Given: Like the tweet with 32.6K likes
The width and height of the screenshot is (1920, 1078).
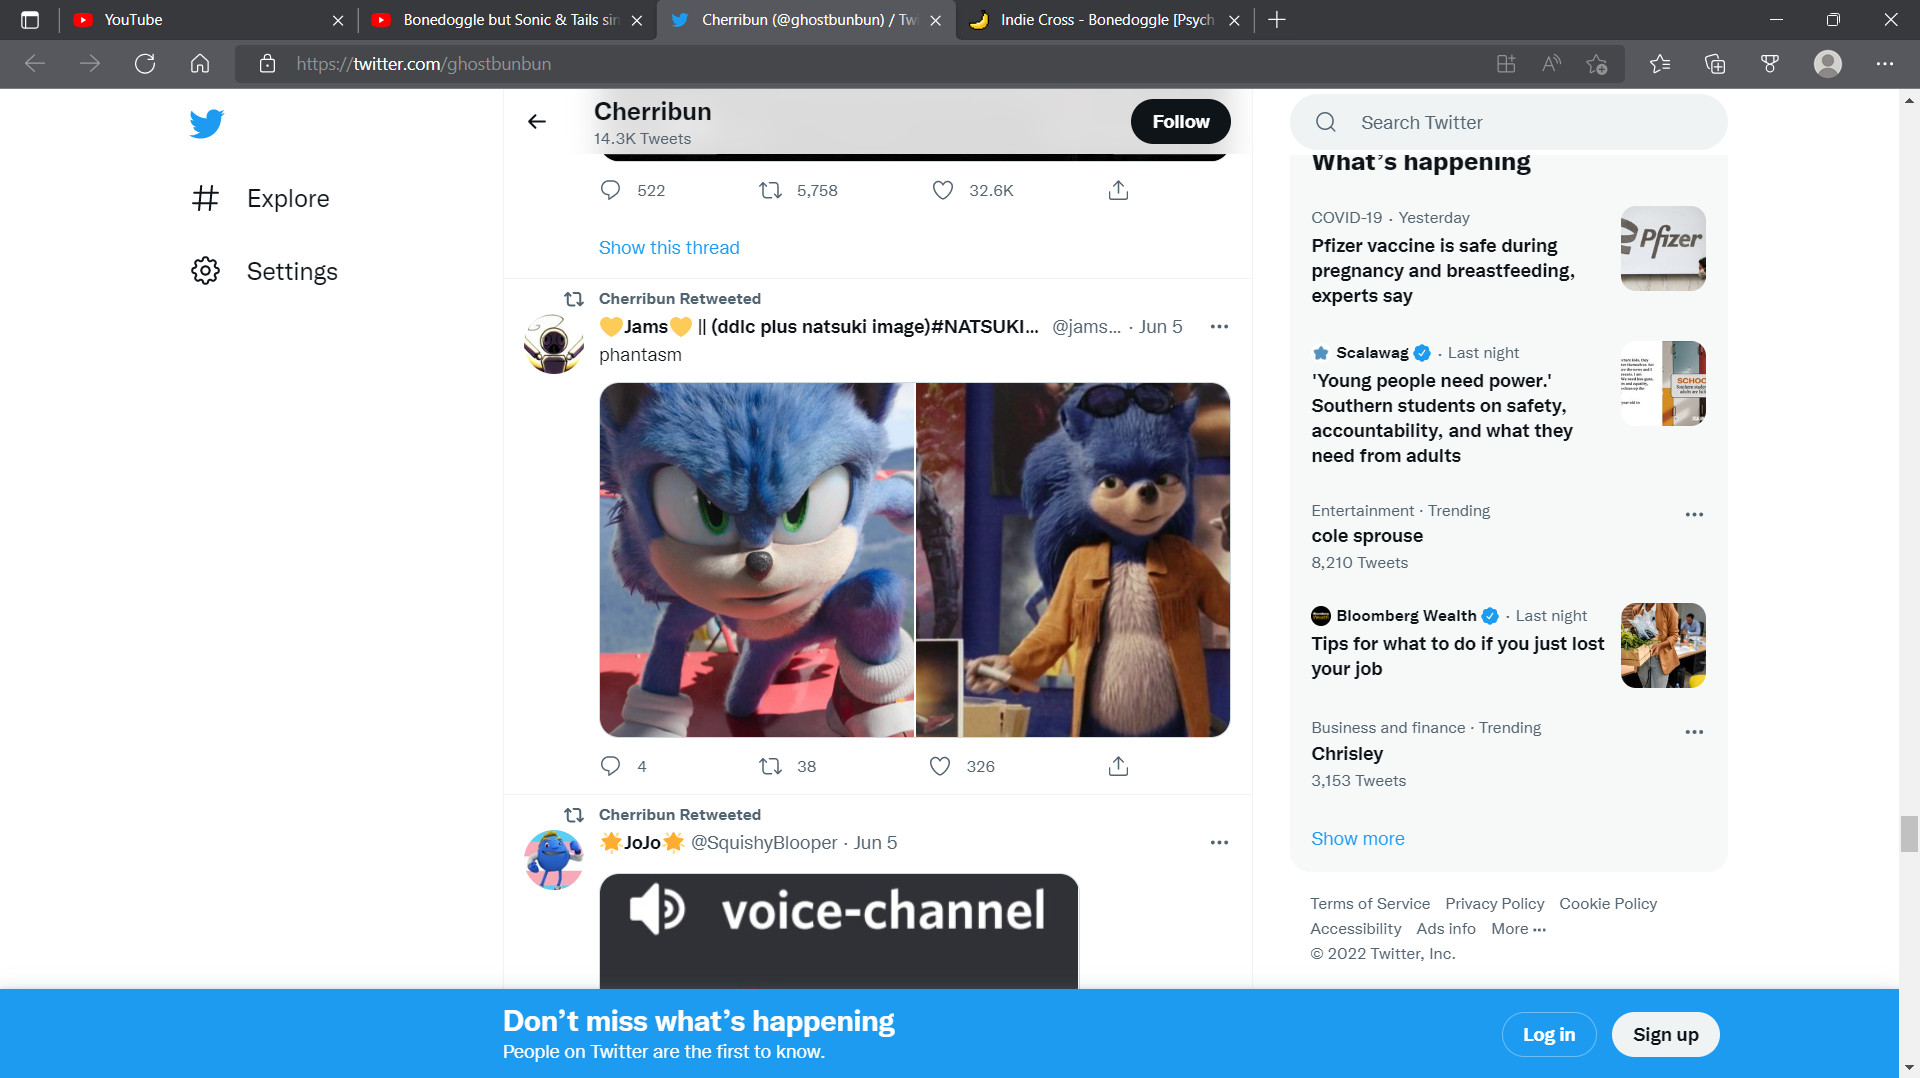Looking at the screenshot, I should pos(942,190).
